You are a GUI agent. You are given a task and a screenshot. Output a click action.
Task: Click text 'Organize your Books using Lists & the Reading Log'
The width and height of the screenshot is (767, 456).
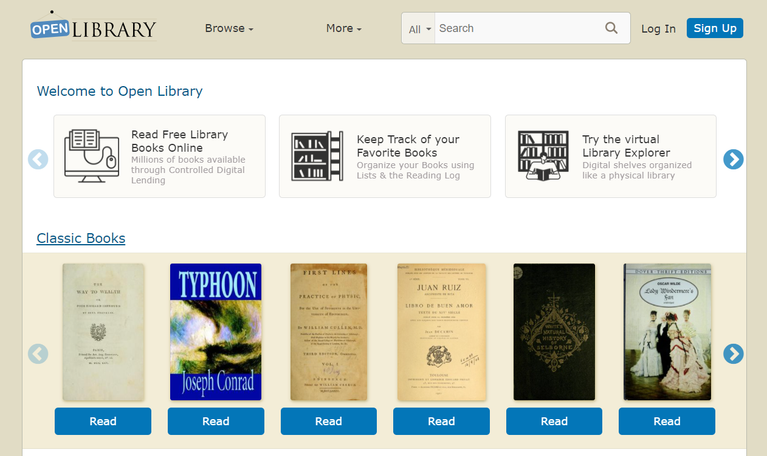(415, 170)
